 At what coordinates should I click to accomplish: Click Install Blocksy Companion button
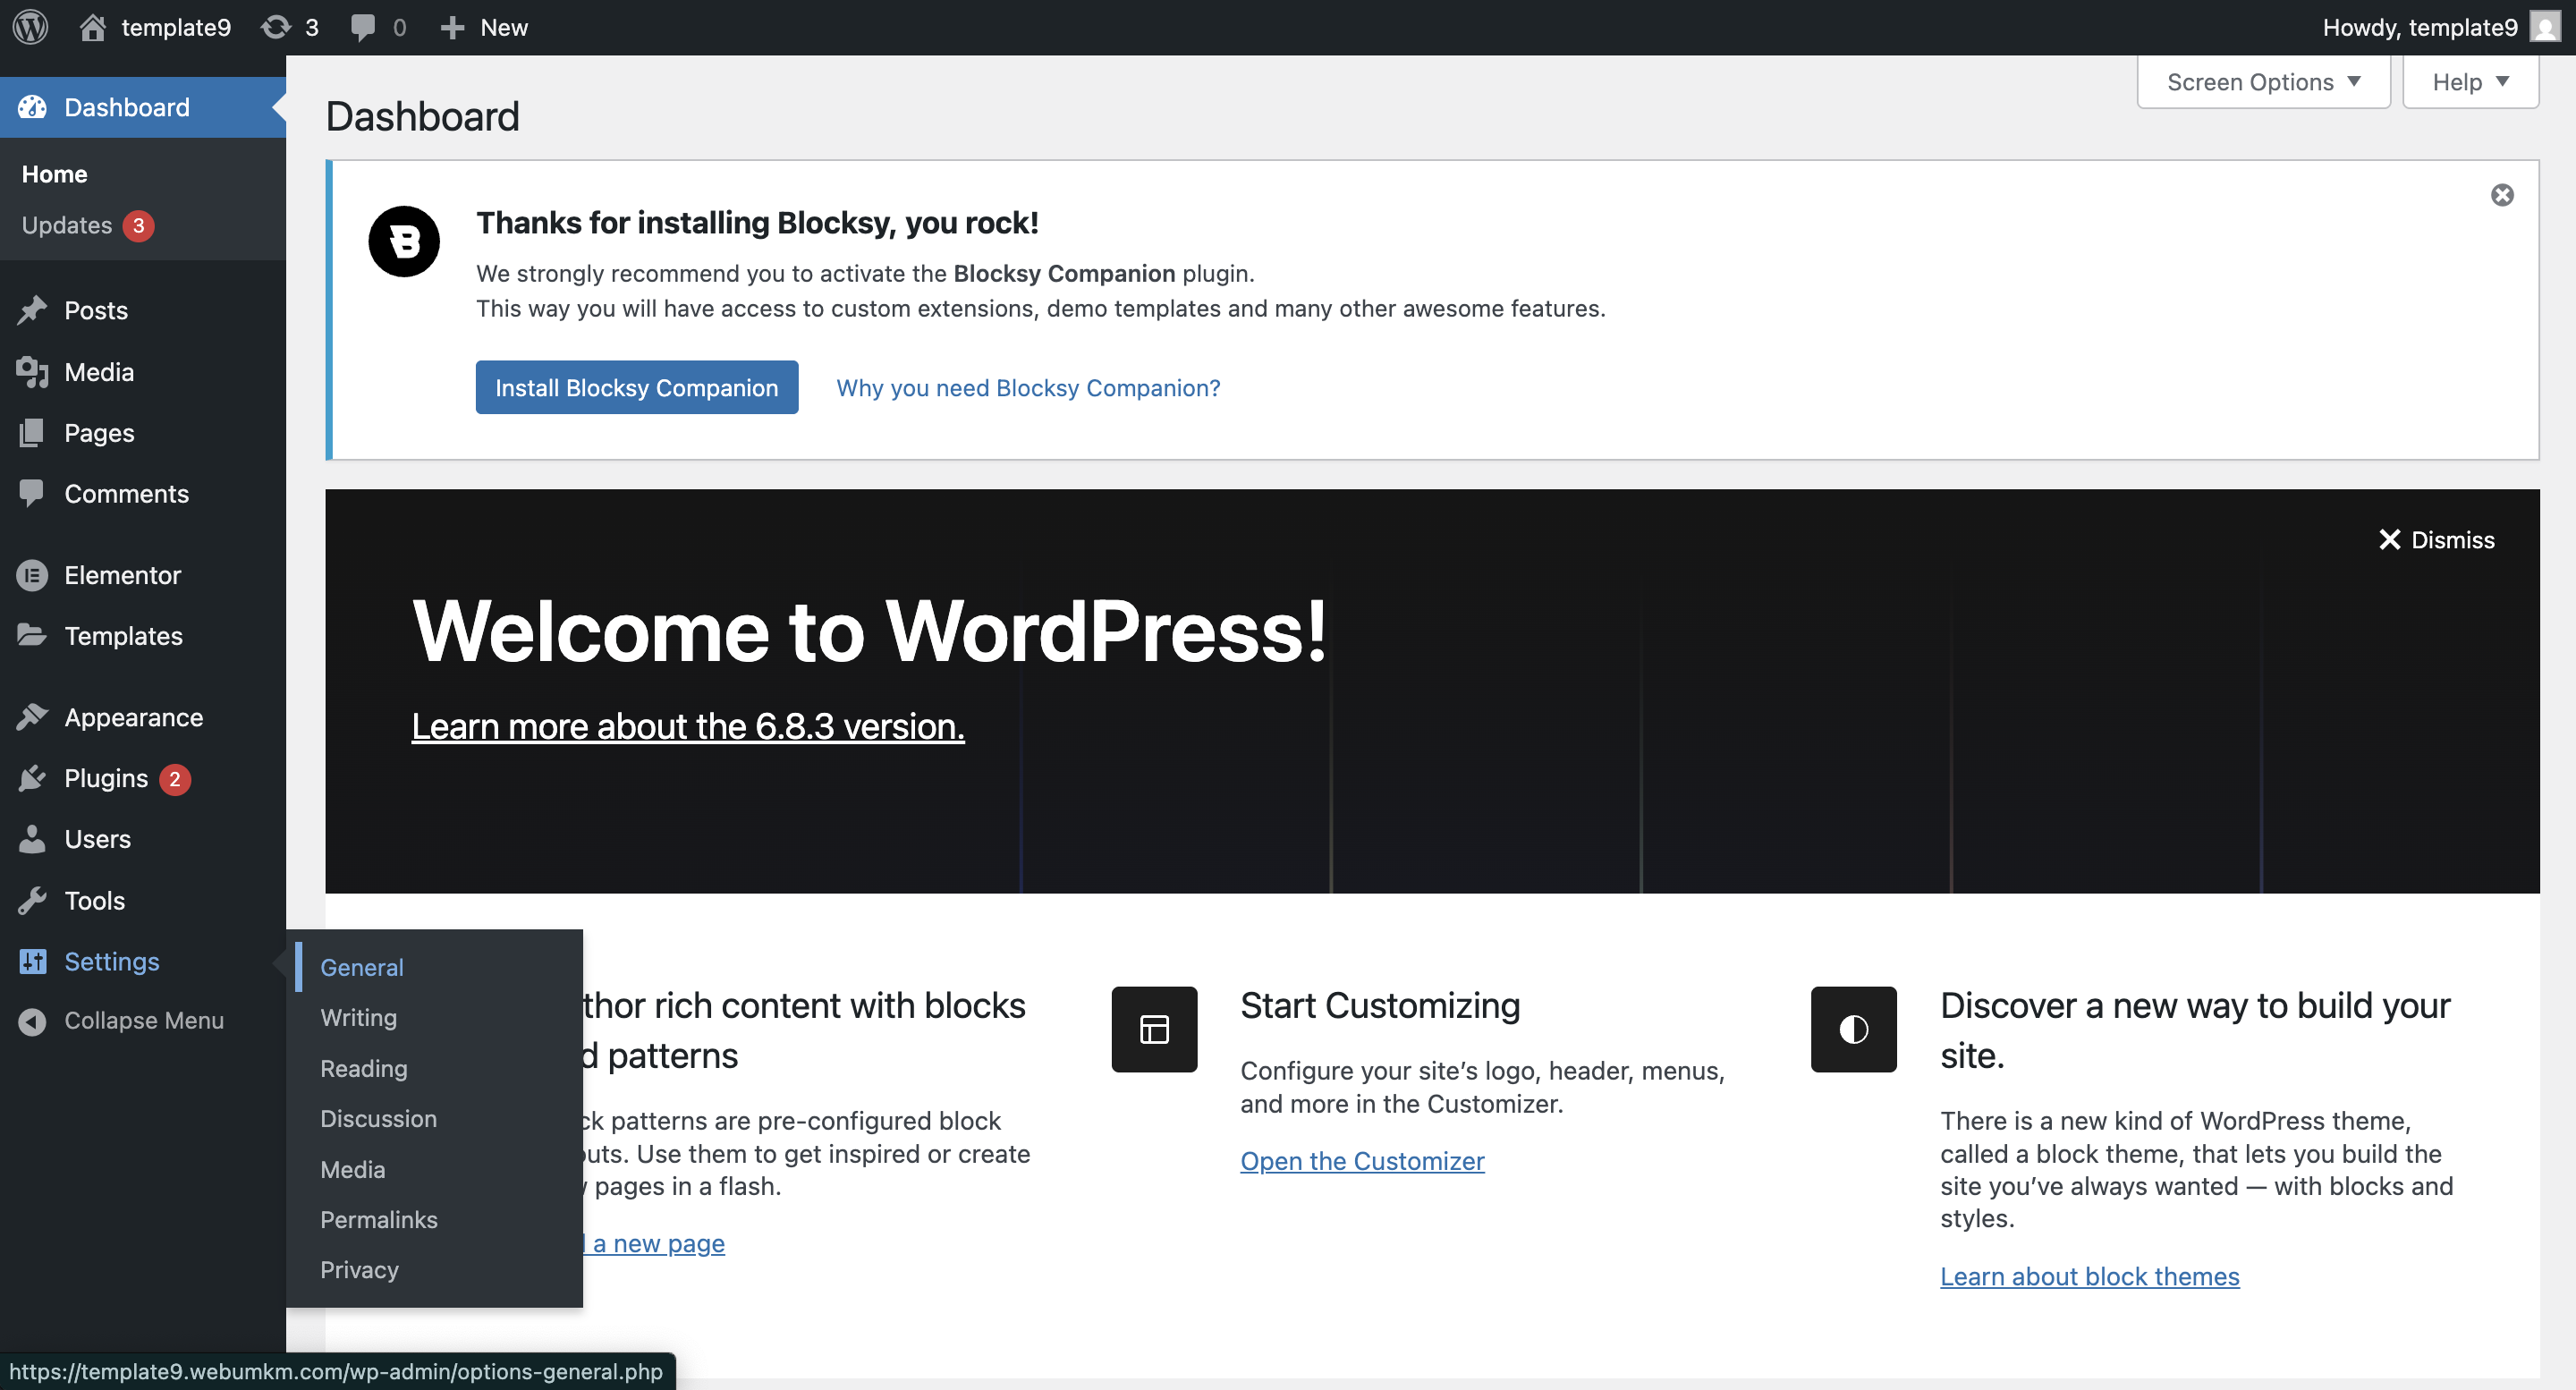click(x=636, y=387)
